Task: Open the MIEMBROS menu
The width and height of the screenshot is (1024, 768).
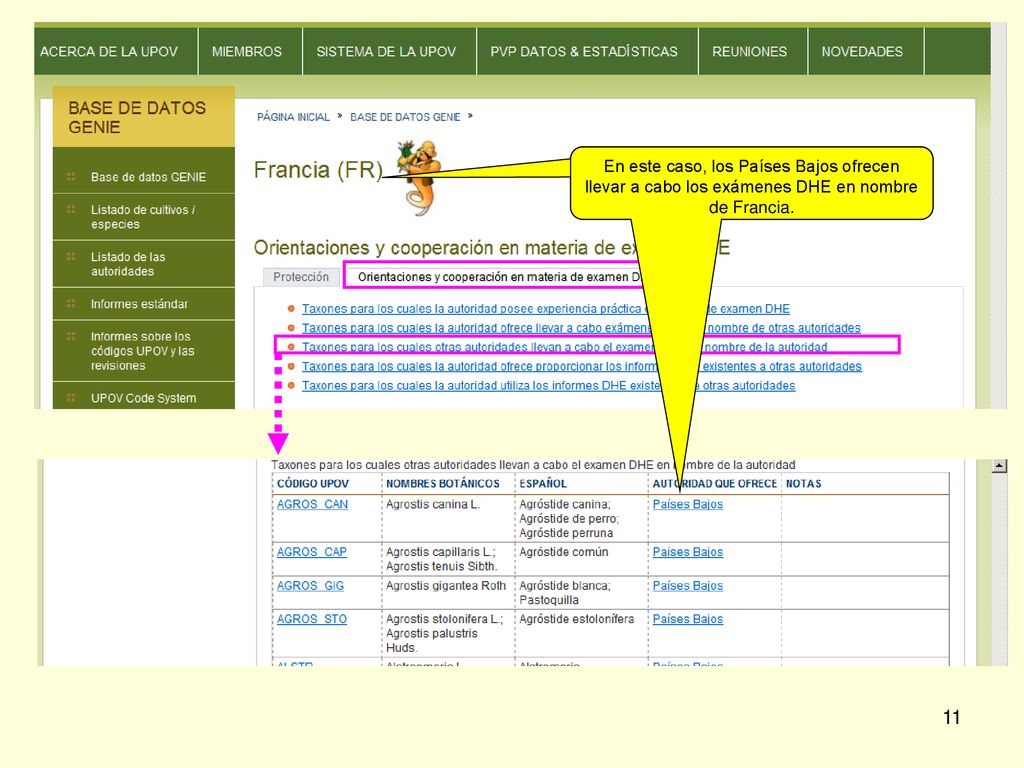Action: 246,52
